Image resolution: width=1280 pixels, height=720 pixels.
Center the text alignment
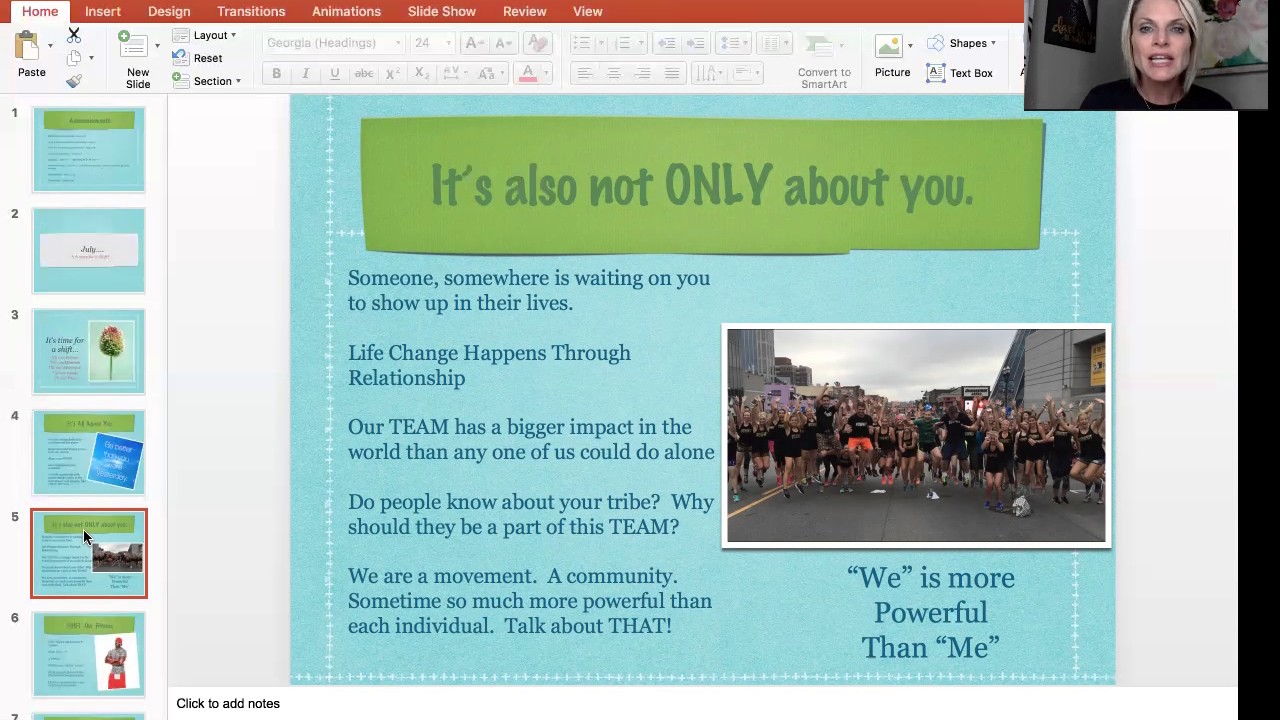click(613, 73)
